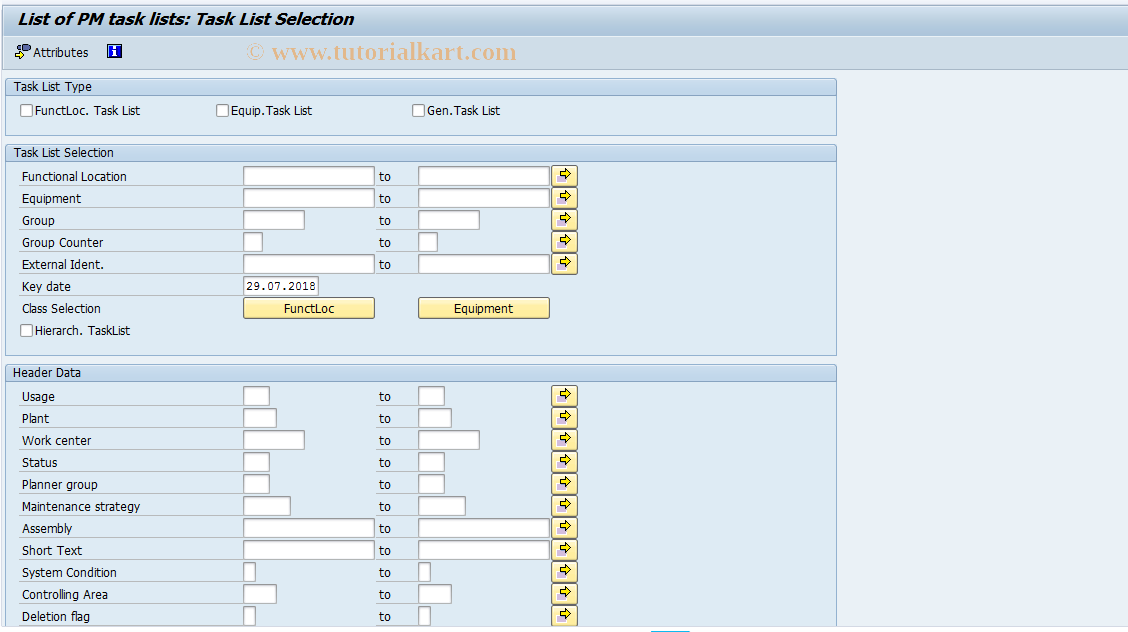Click the Usage to field

click(431, 396)
